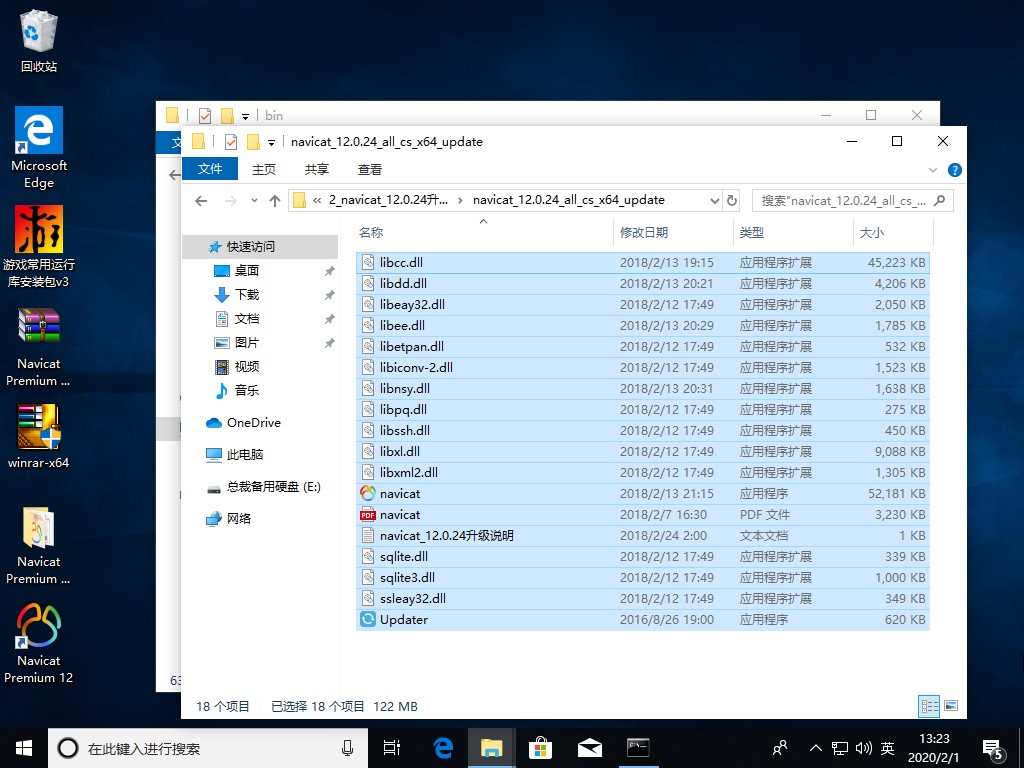
Task: Click the taskbar search box
Action: (x=208, y=748)
